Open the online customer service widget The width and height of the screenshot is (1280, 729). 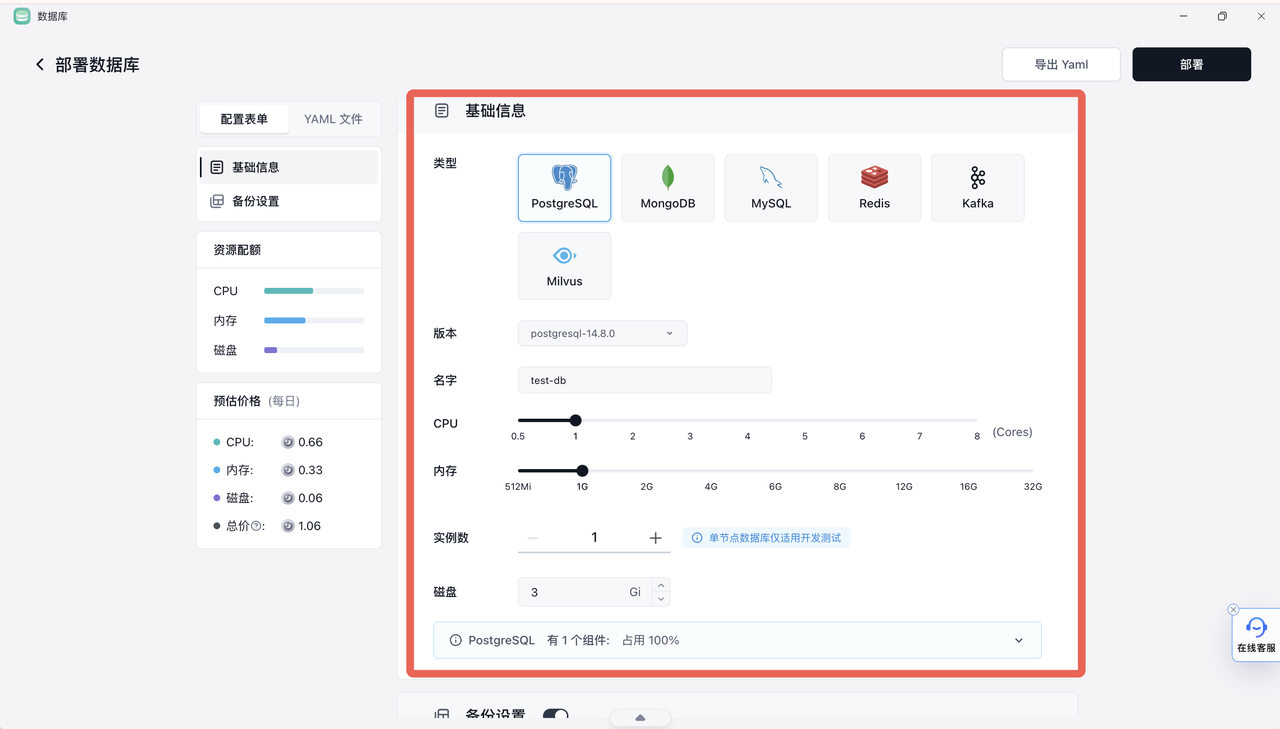(1256, 634)
